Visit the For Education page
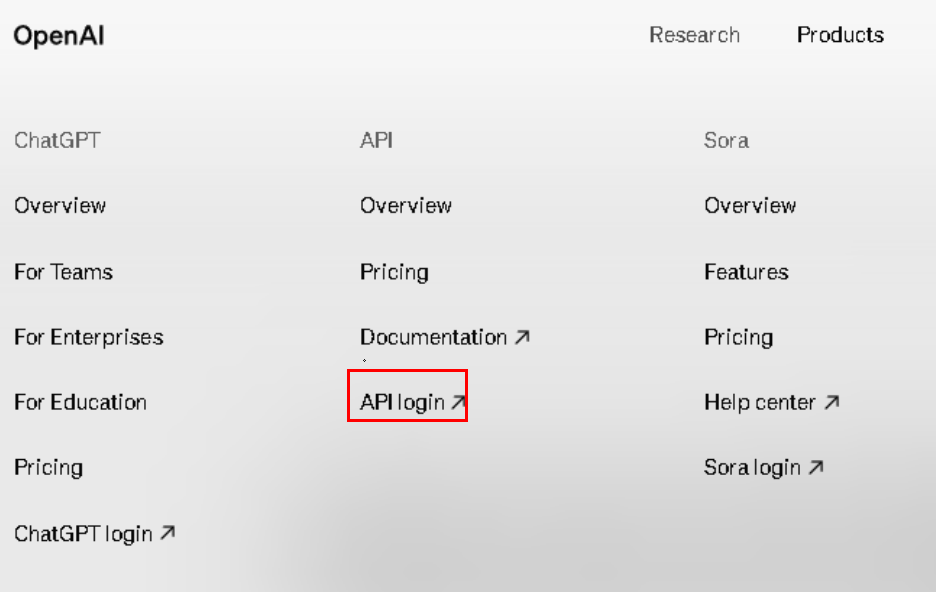Viewport: 936px width, 592px height. pyautogui.click(x=80, y=402)
